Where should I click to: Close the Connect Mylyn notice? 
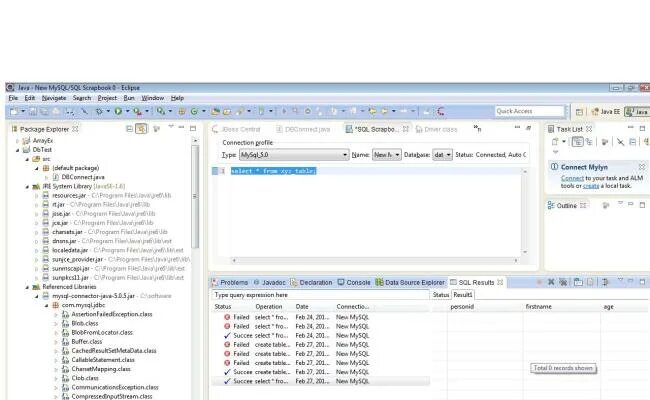point(642,167)
